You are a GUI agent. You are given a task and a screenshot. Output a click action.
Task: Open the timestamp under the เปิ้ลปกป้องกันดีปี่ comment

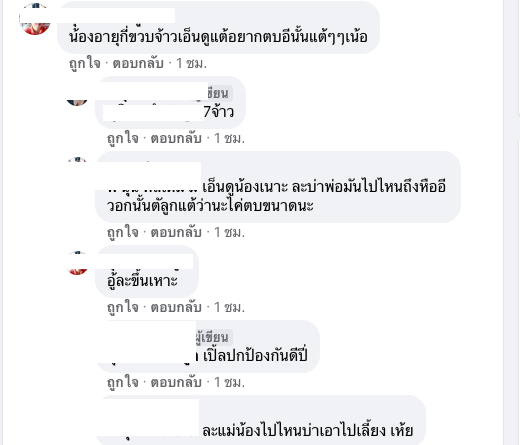point(229,382)
